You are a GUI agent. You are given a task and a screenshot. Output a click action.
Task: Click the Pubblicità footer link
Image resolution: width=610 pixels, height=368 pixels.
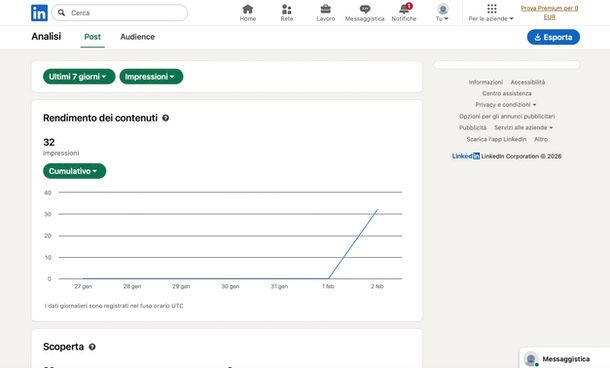click(x=472, y=128)
